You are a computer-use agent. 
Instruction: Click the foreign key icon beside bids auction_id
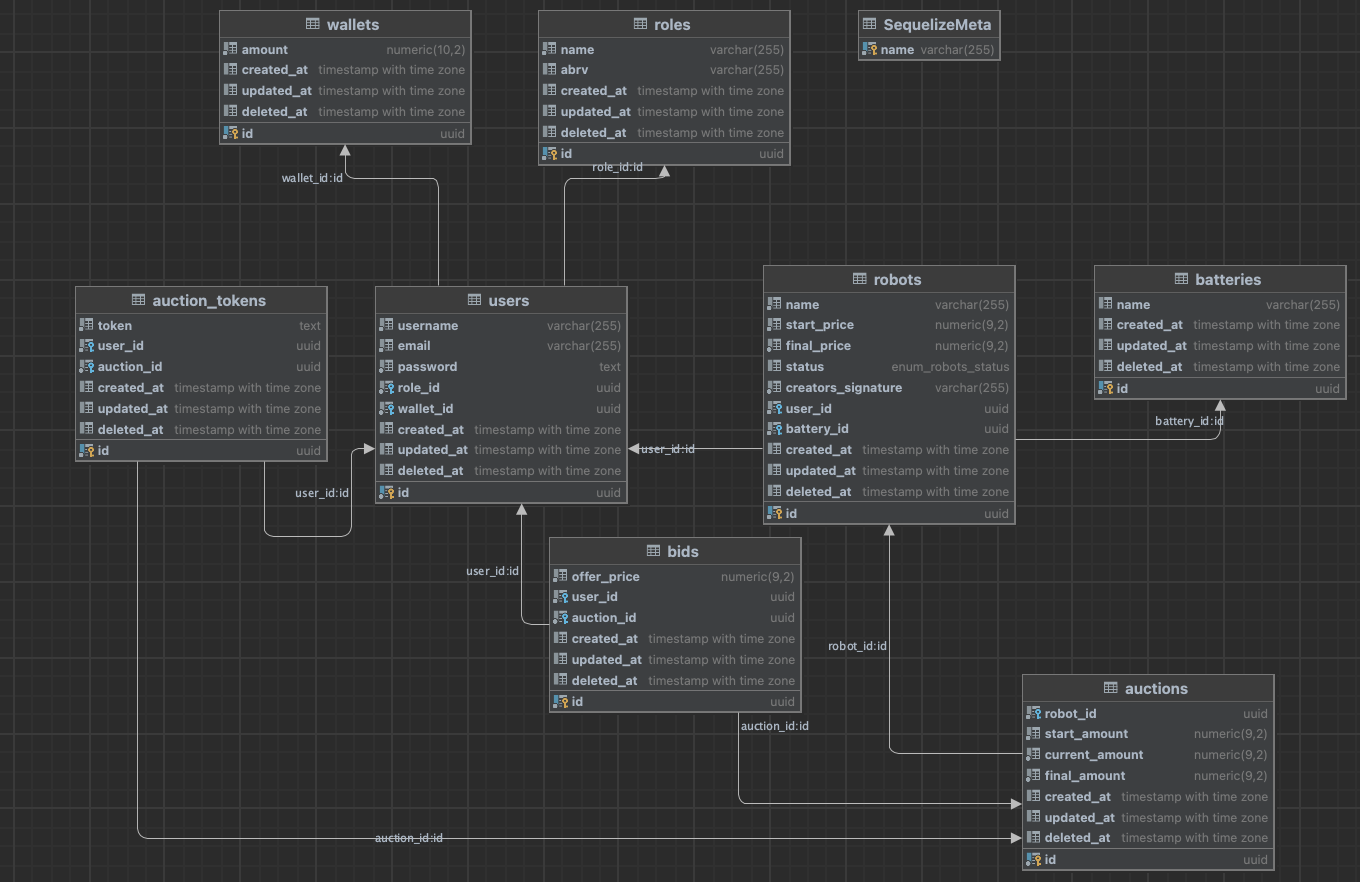pyautogui.click(x=561, y=617)
